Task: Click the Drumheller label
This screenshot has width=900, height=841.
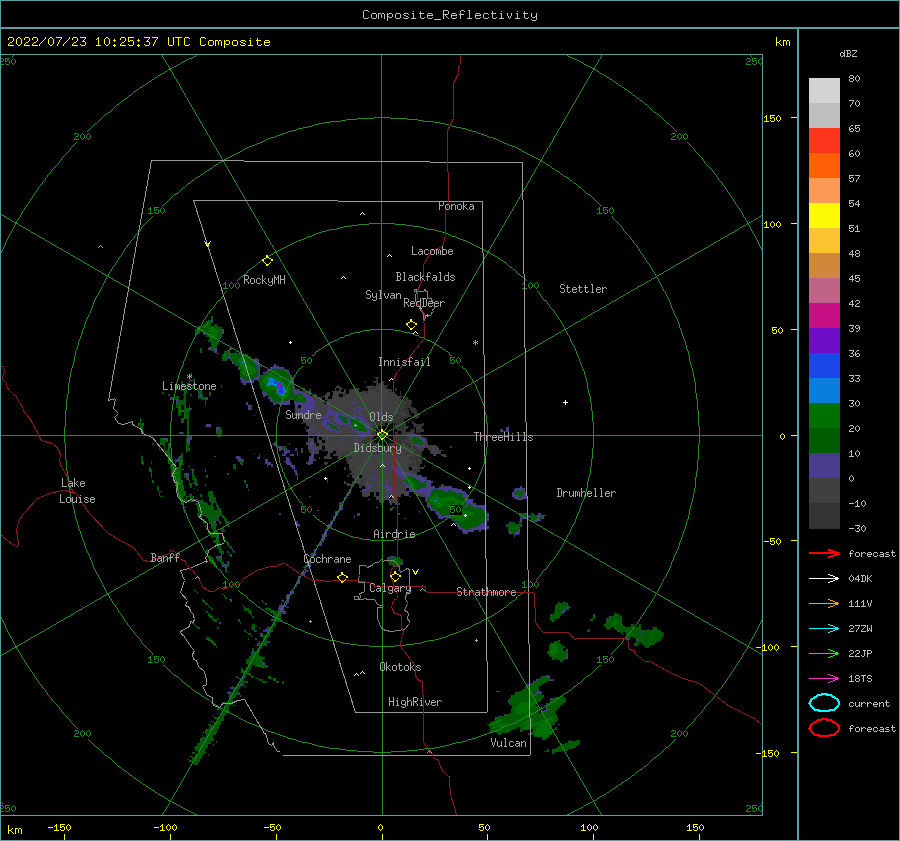Action: [586, 493]
